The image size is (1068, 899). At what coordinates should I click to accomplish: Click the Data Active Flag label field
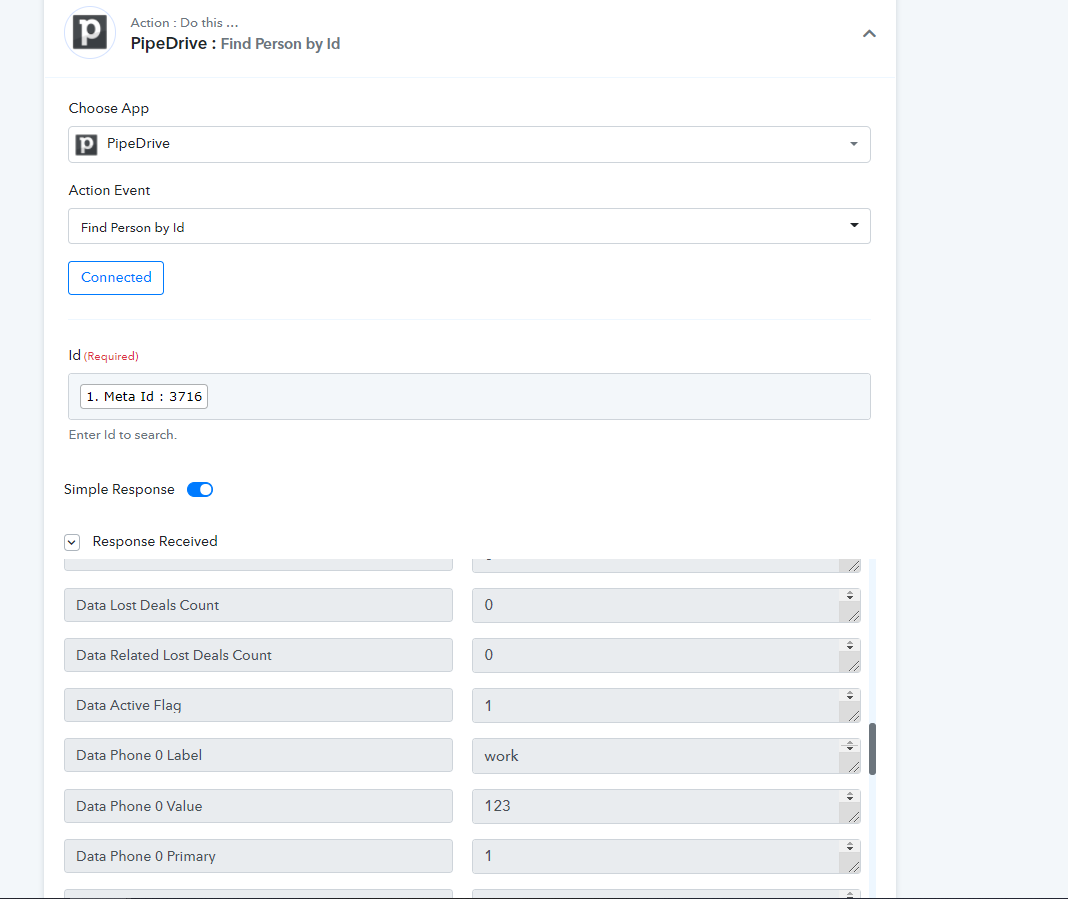[x=258, y=705]
